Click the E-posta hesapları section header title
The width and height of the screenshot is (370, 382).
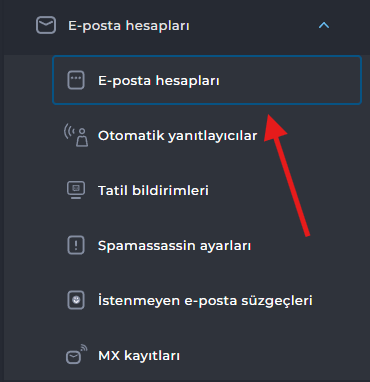(x=129, y=26)
